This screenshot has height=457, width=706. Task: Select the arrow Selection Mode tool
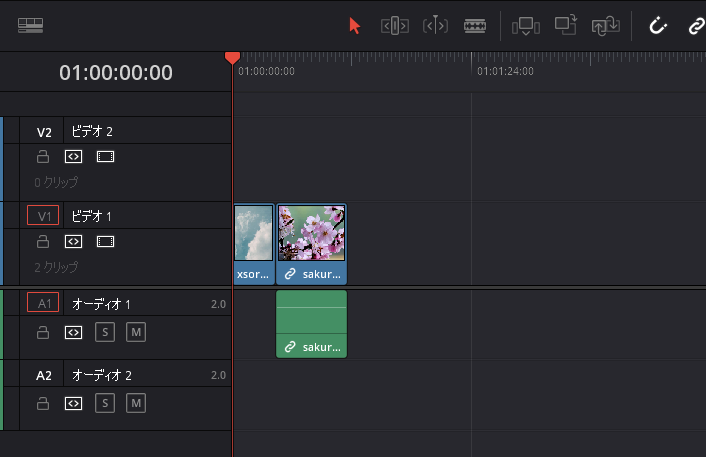[354, 26]
